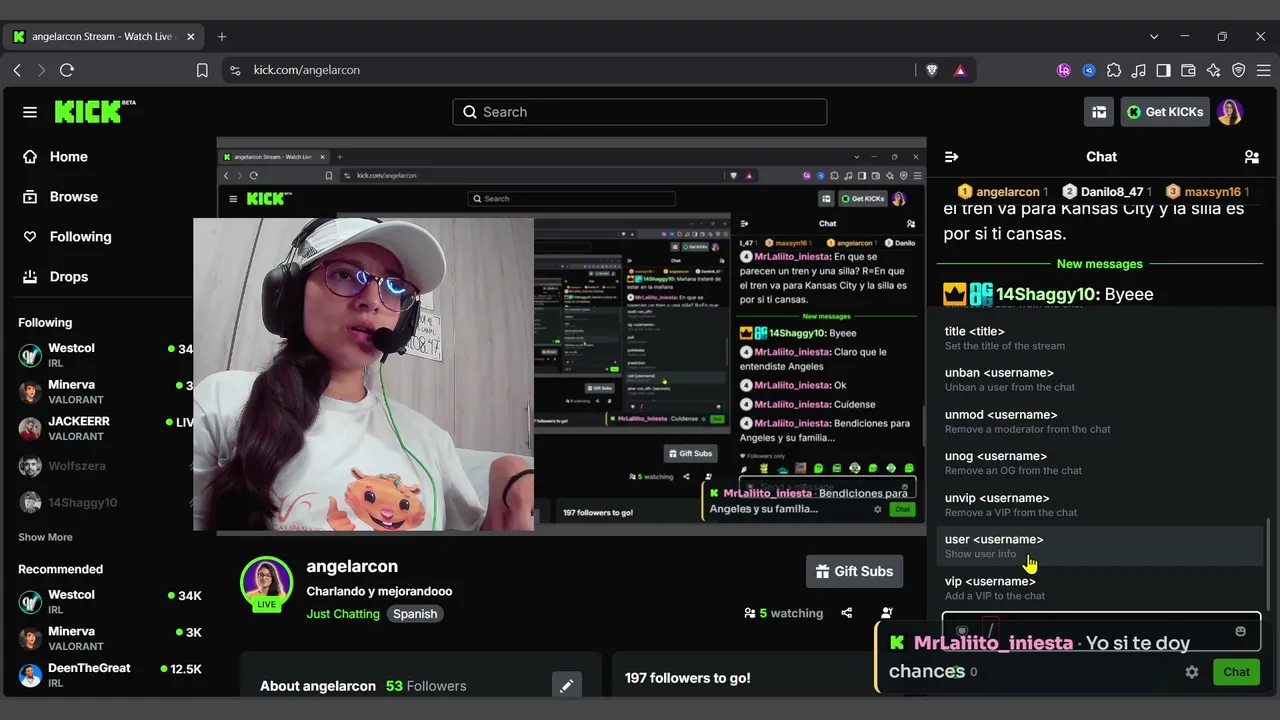Open a new browser tab
The height and width of the screenshot is (720, 1280).
click(x=222, y=37)
